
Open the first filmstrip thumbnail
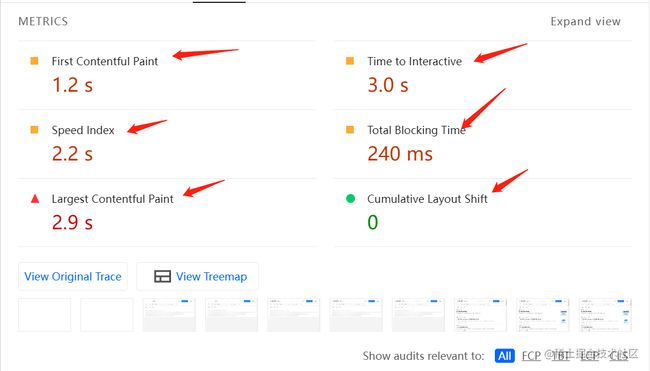point(45,315)
